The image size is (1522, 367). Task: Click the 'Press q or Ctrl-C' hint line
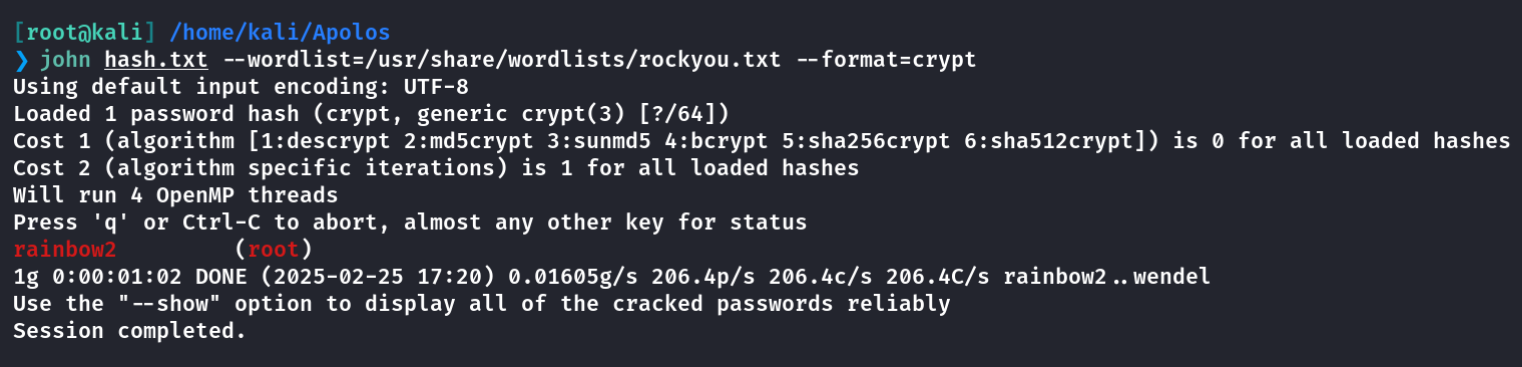(410, 222)
